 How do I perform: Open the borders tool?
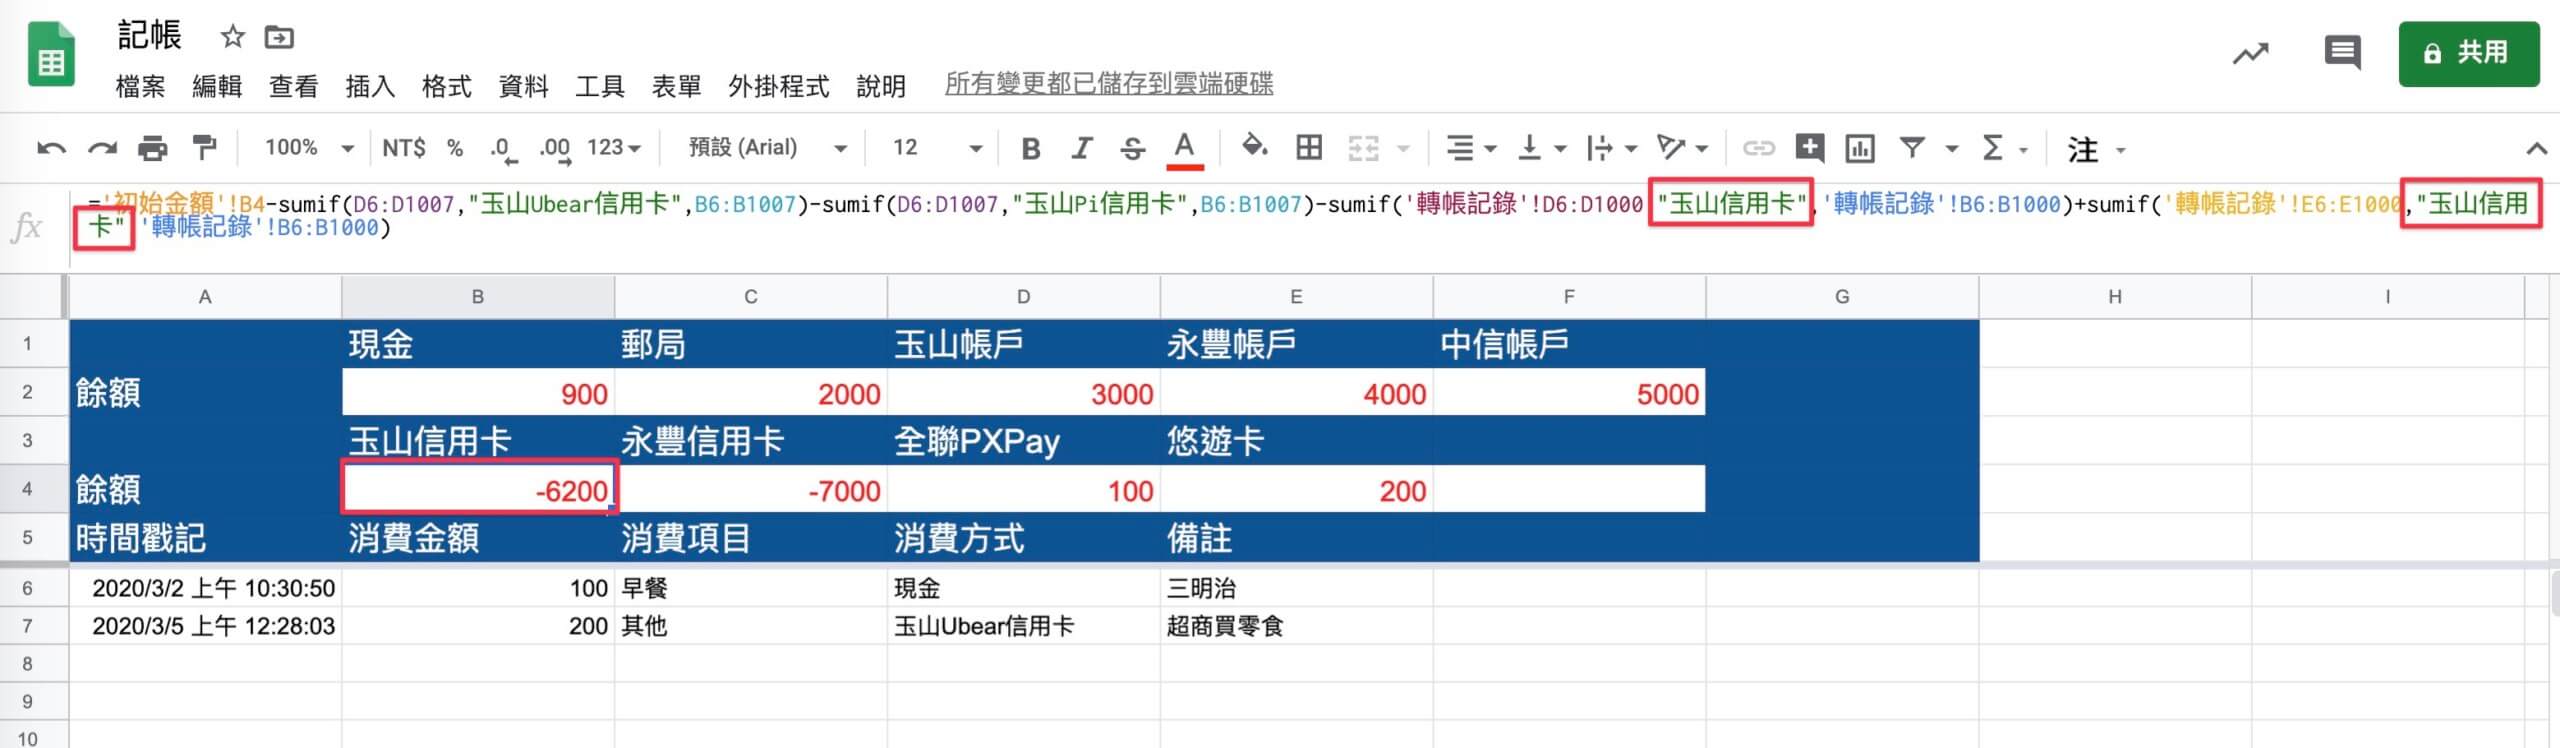click(x=1308, y=148)
